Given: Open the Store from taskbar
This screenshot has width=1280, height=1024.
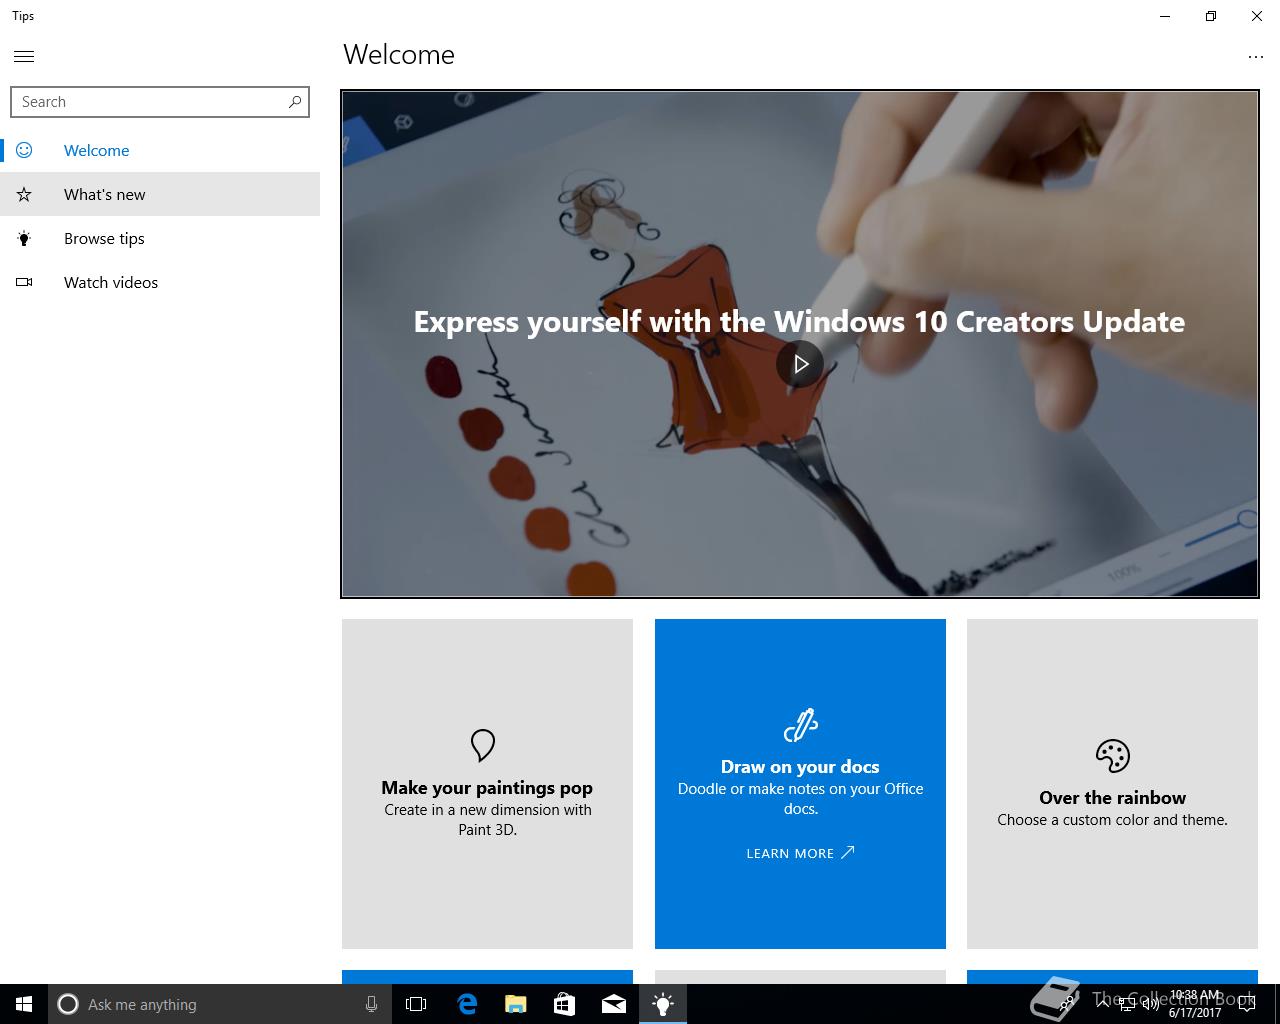Looking at the screenshot, I should click(564, 1004).
